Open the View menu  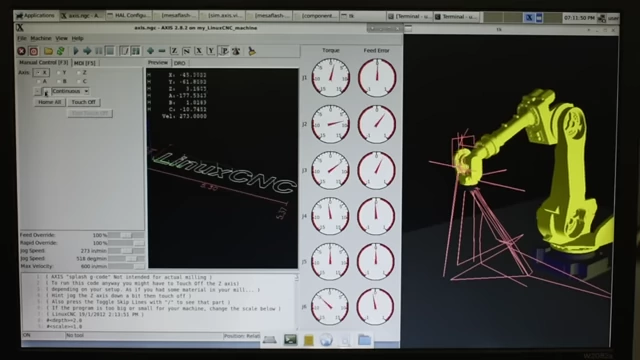click(61, 38)
